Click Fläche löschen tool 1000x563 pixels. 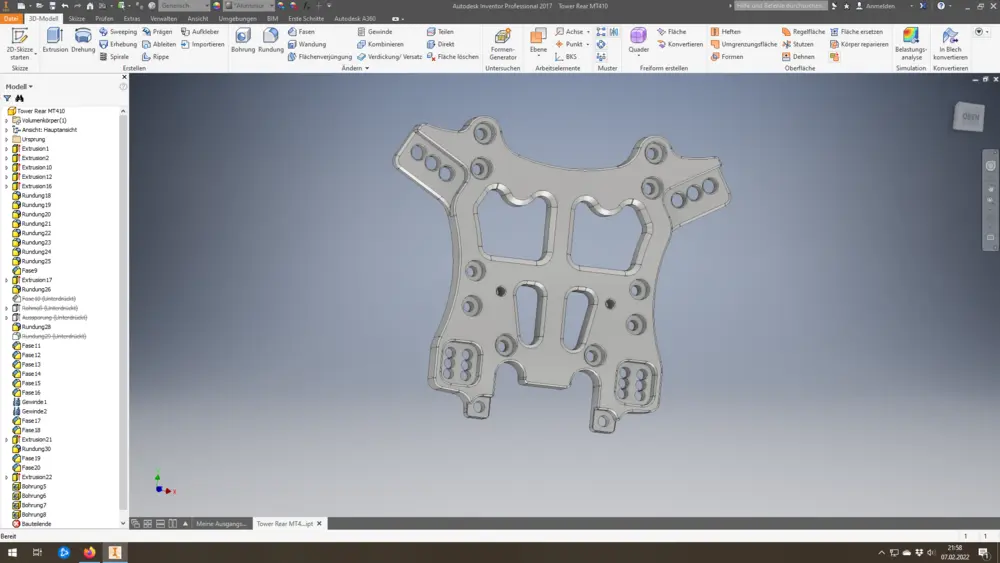pos(452,57)
